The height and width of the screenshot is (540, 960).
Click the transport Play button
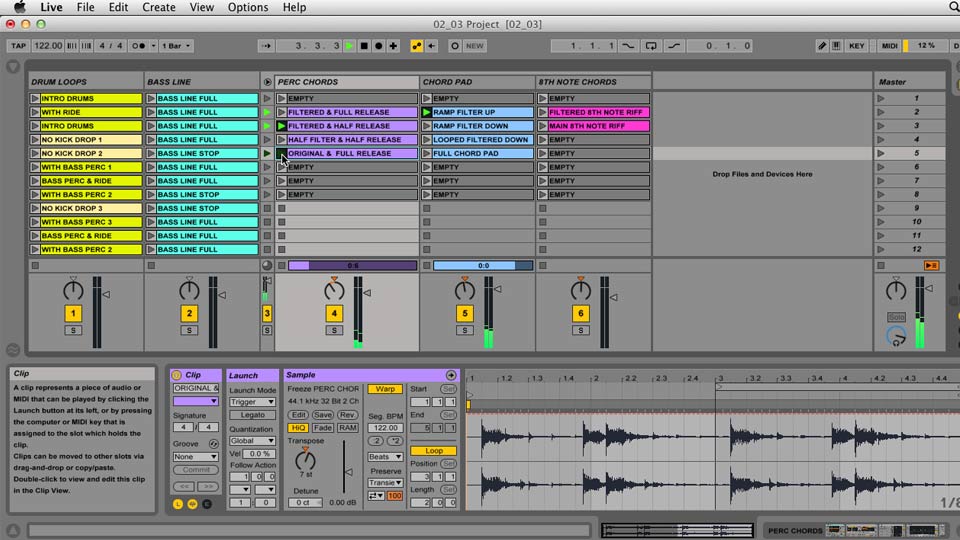pyautogui.click(x=350, y=46)
